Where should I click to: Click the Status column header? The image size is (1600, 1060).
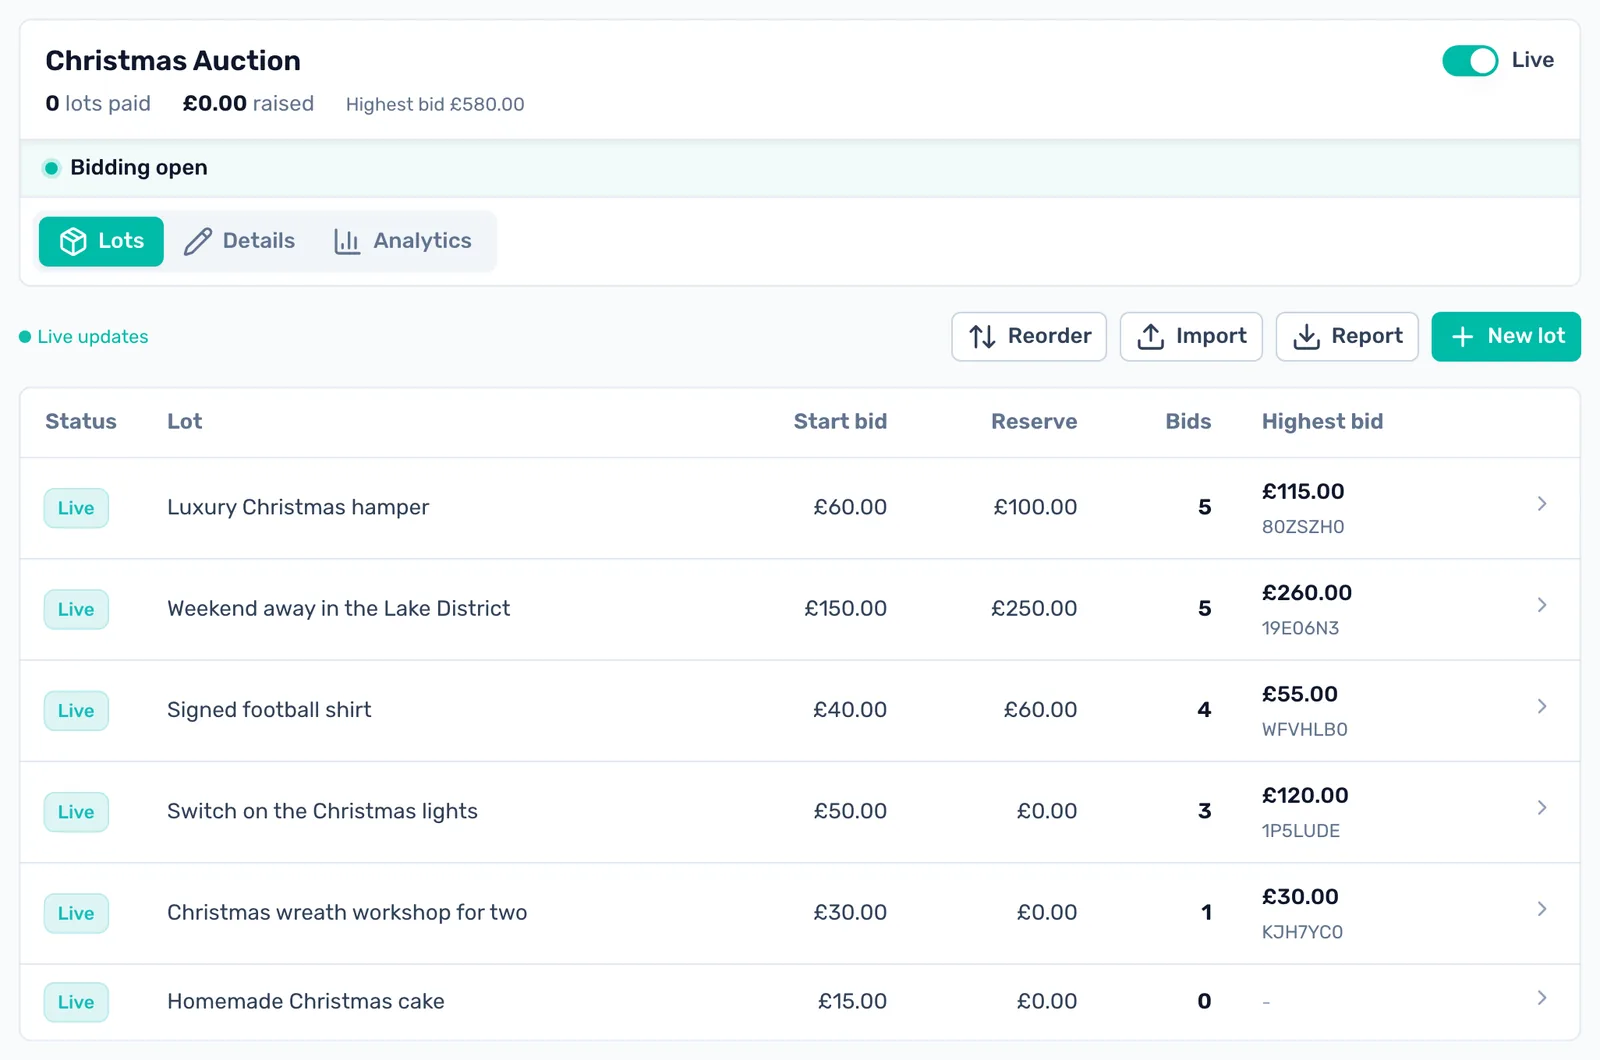tap(81, 422)
